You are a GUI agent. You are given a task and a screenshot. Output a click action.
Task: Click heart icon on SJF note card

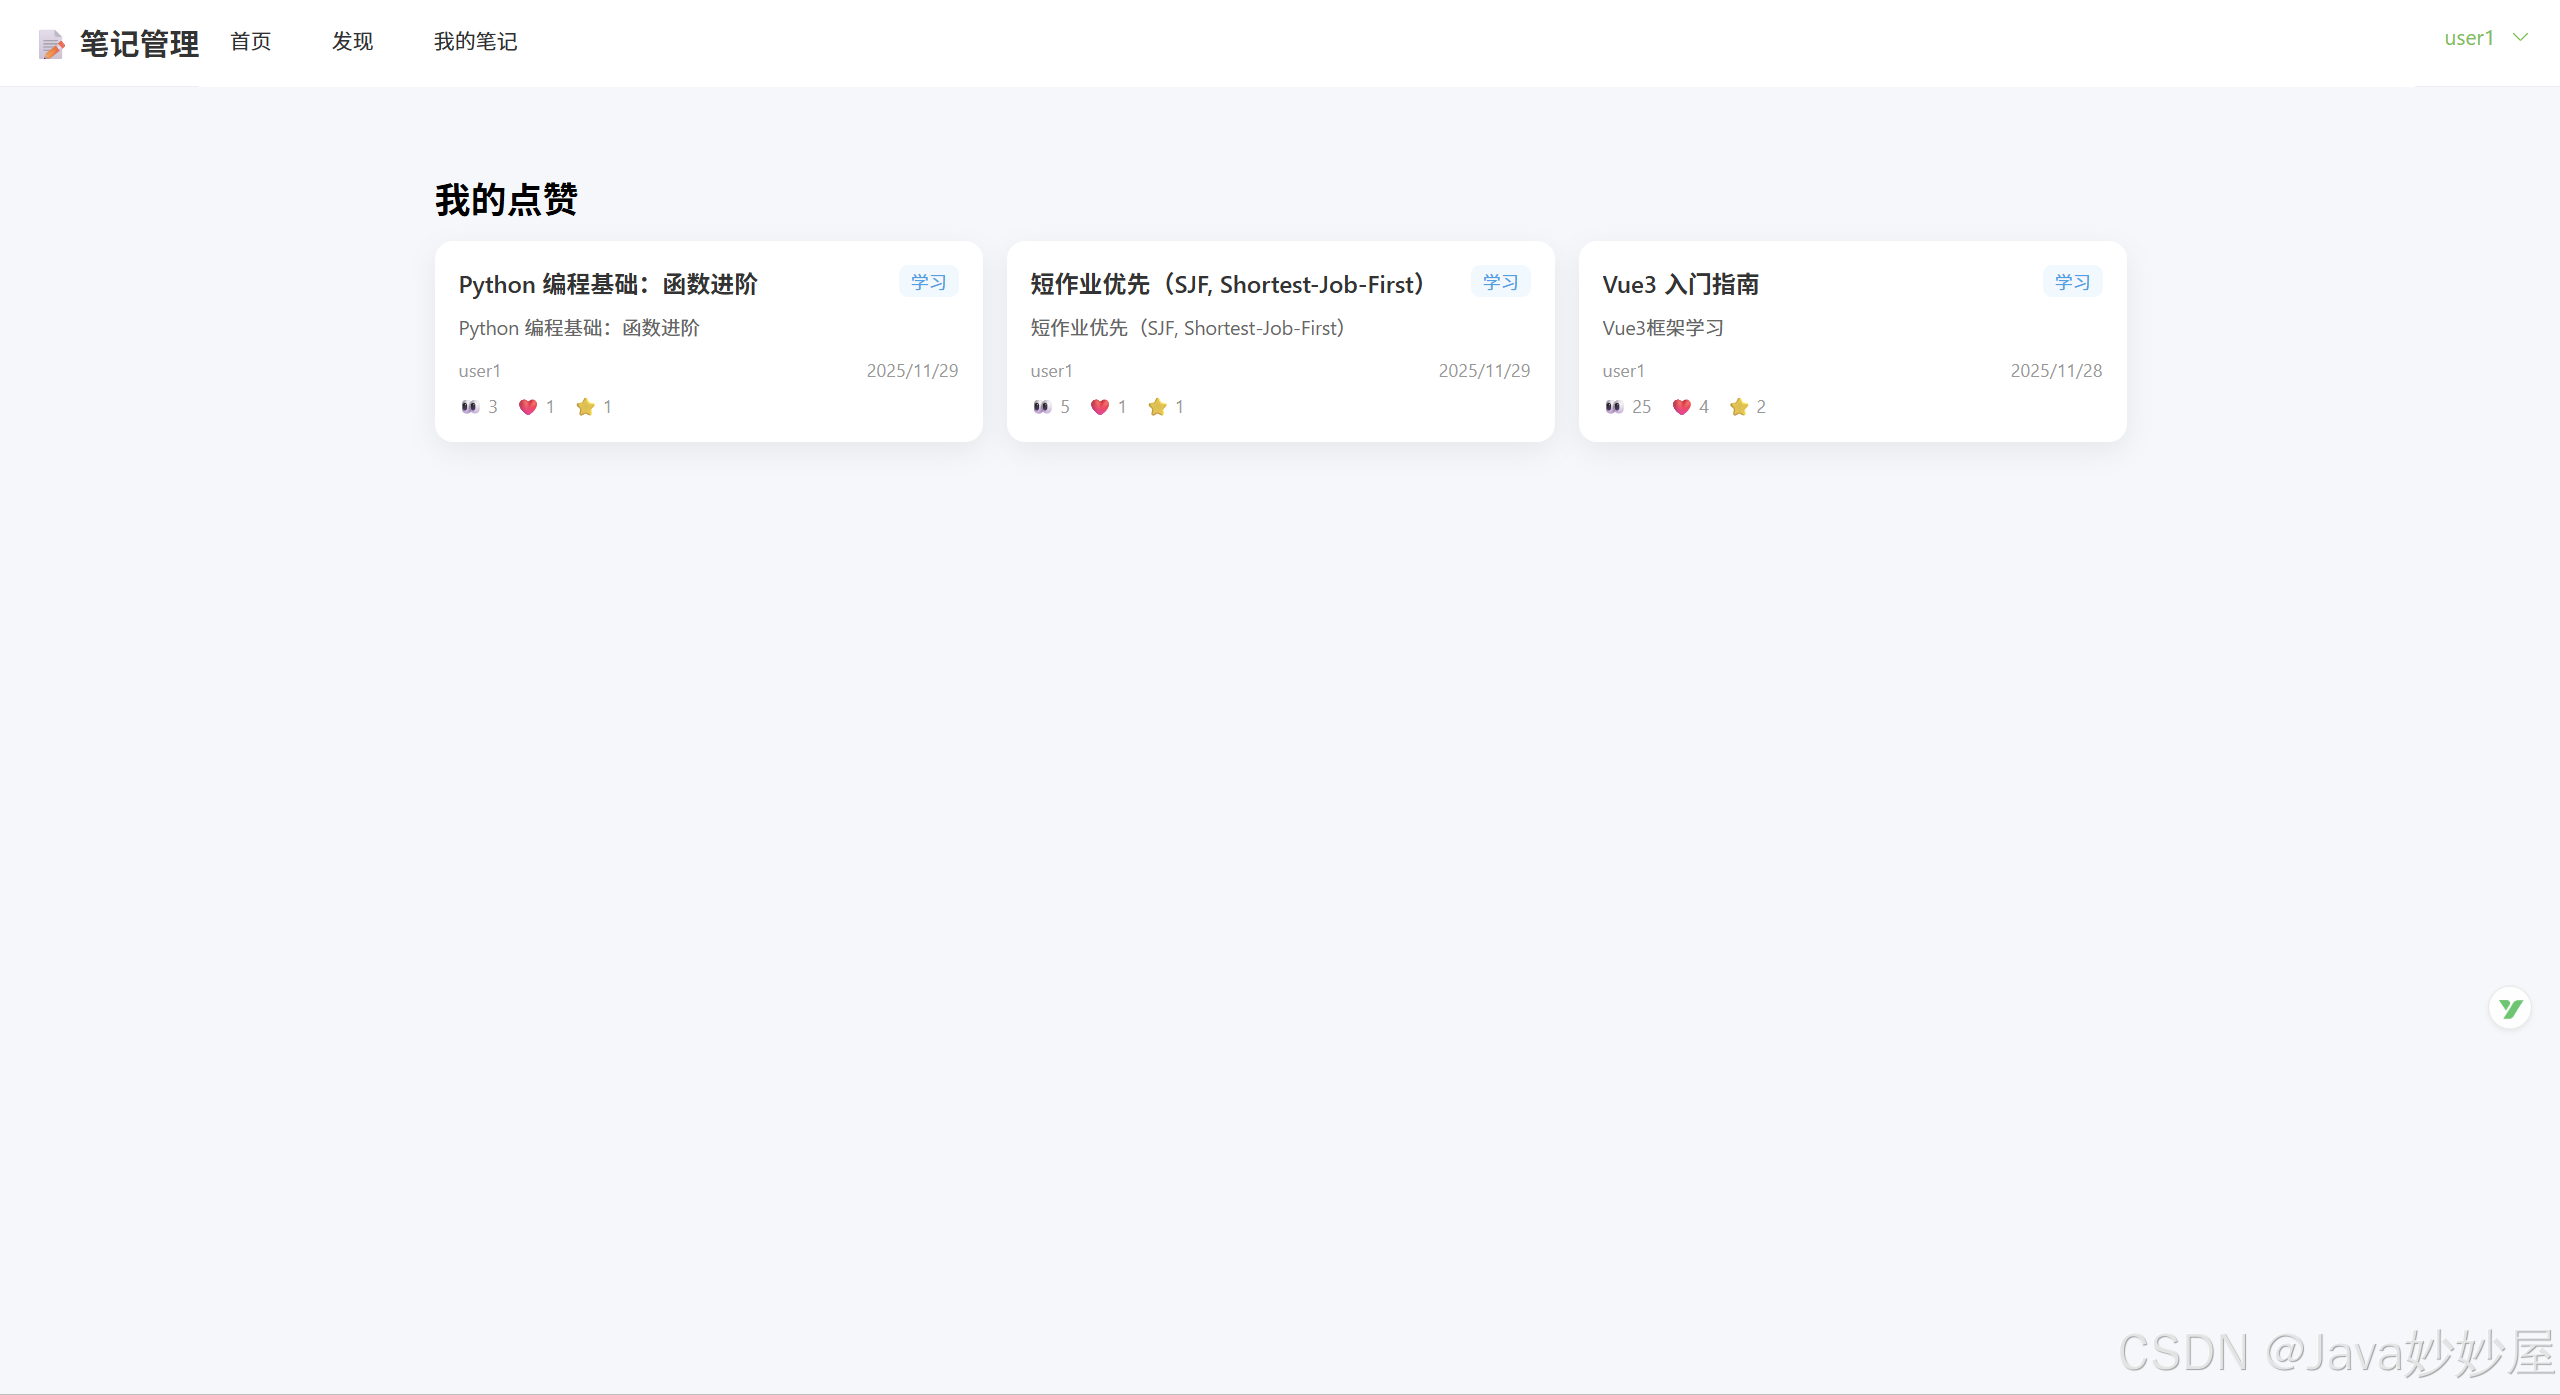pyautogui.click(x=1100, y=407)
